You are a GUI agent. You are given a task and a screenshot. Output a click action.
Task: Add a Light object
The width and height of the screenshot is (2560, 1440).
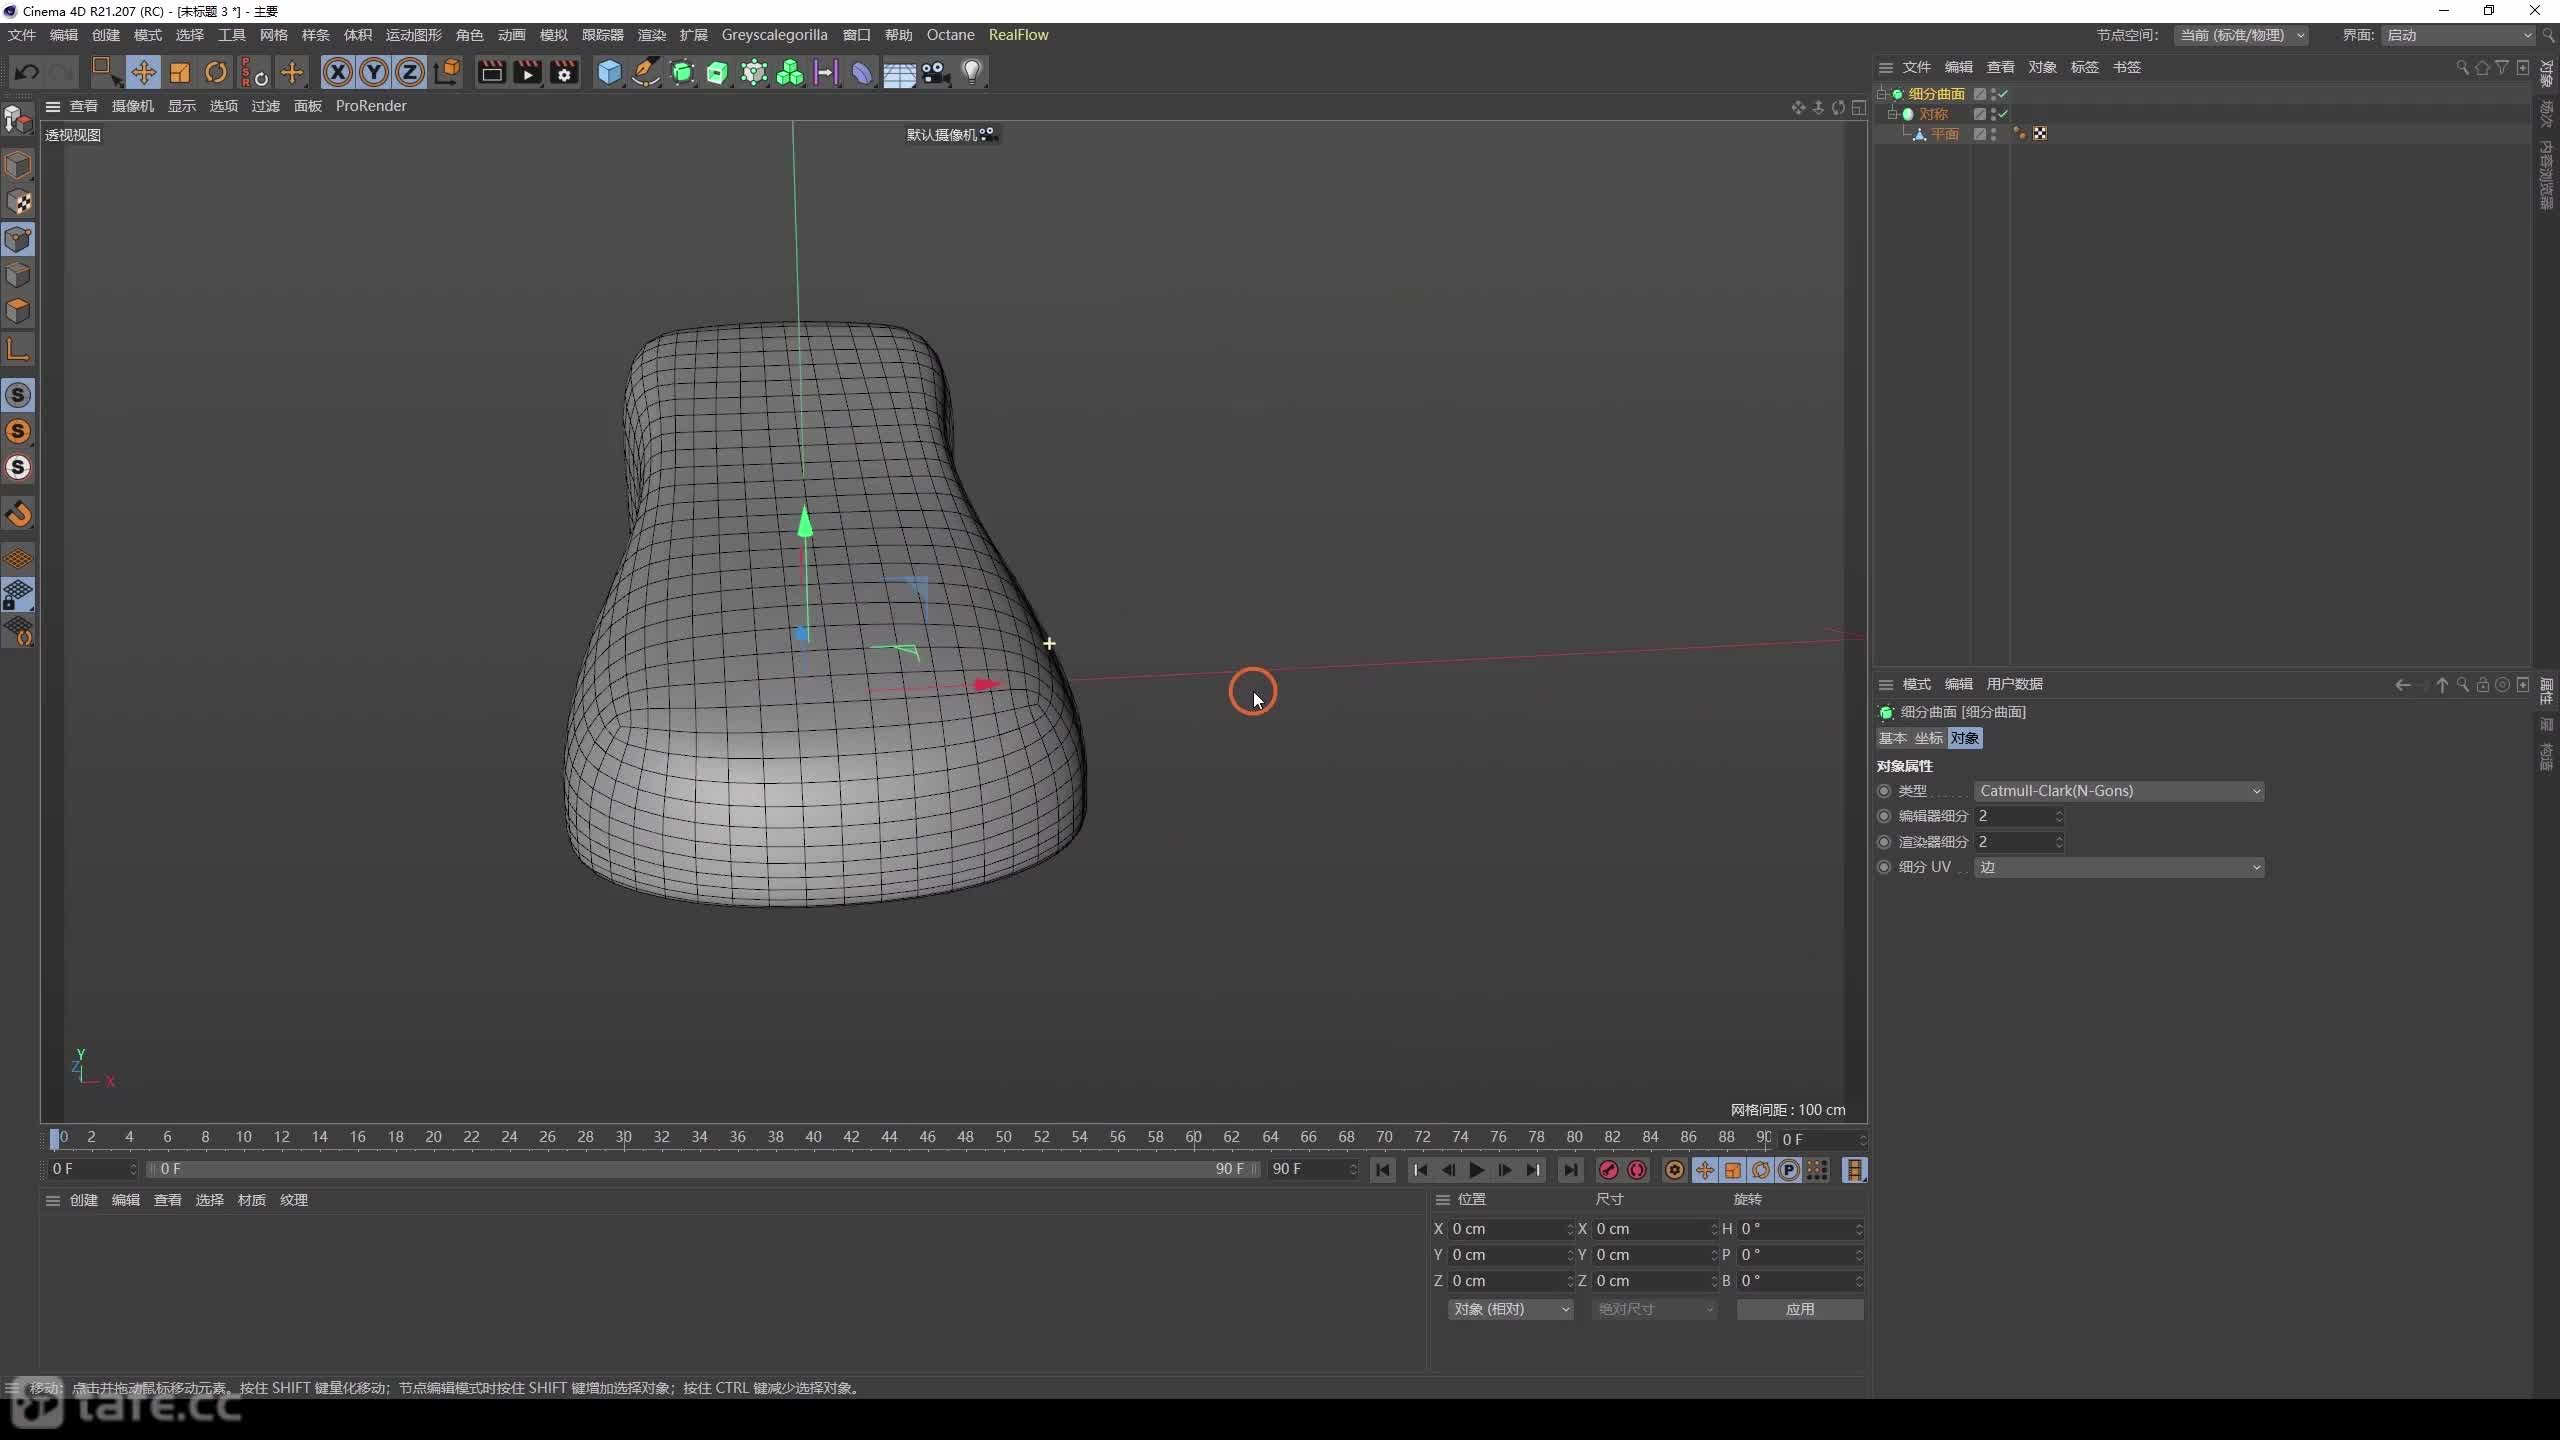pyautogui.click(x=971, y=72)
